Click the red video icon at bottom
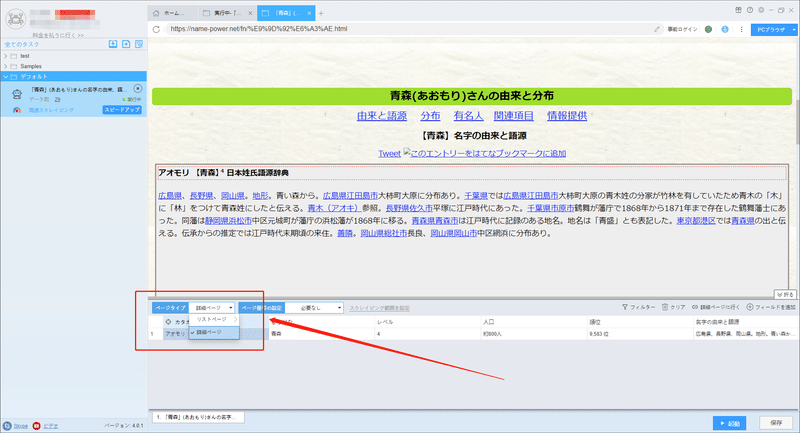The width and height of the screenshot is (800, 433). click(x=36, y=426)
